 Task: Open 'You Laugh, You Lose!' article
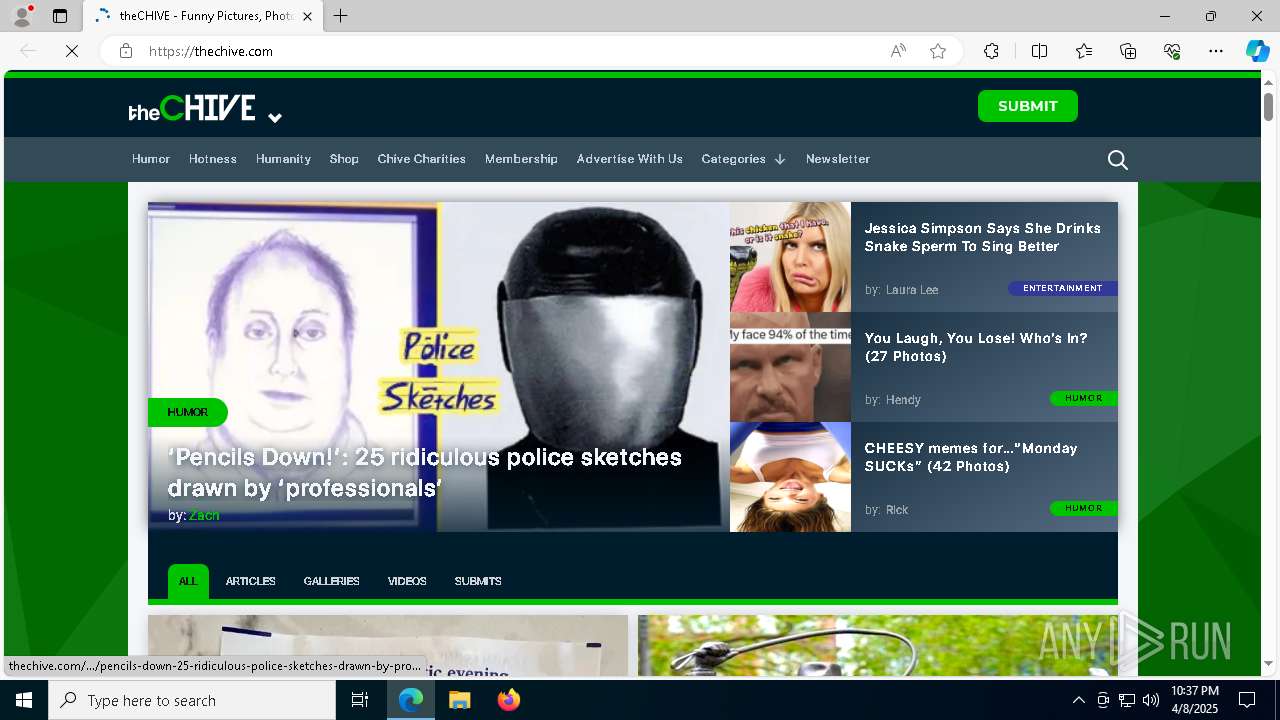coord(976,347)
